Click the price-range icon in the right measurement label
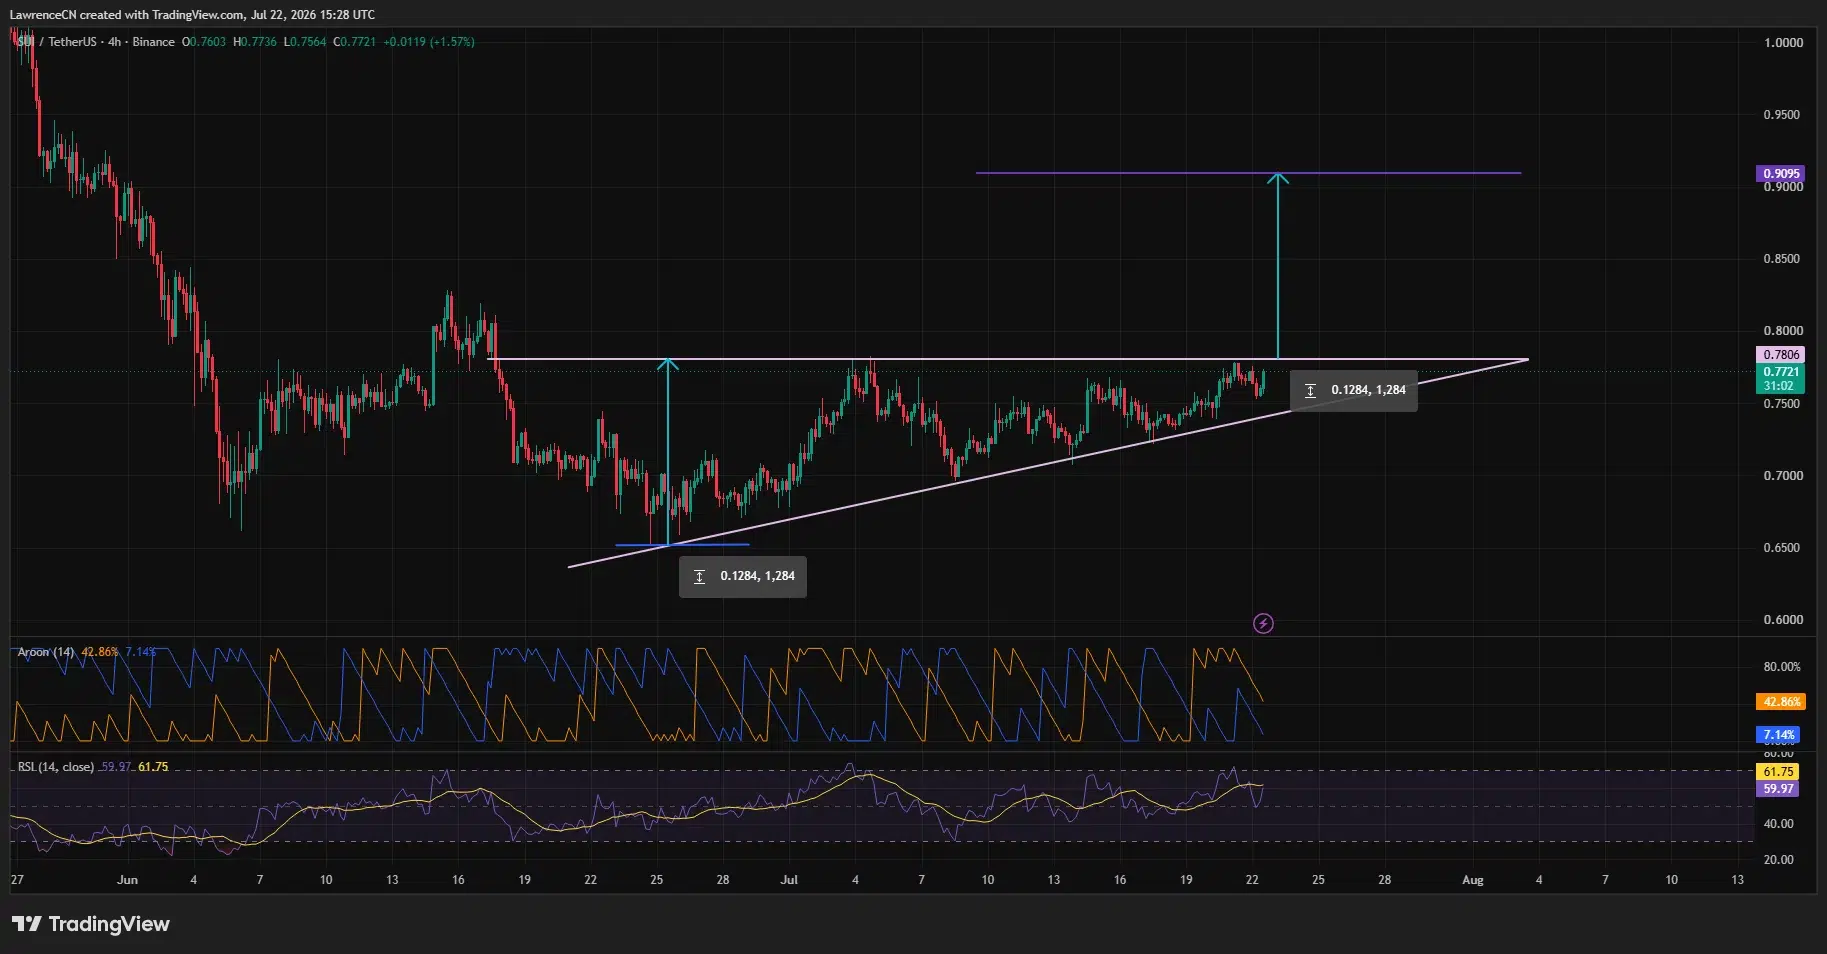 pos(1310,390)
